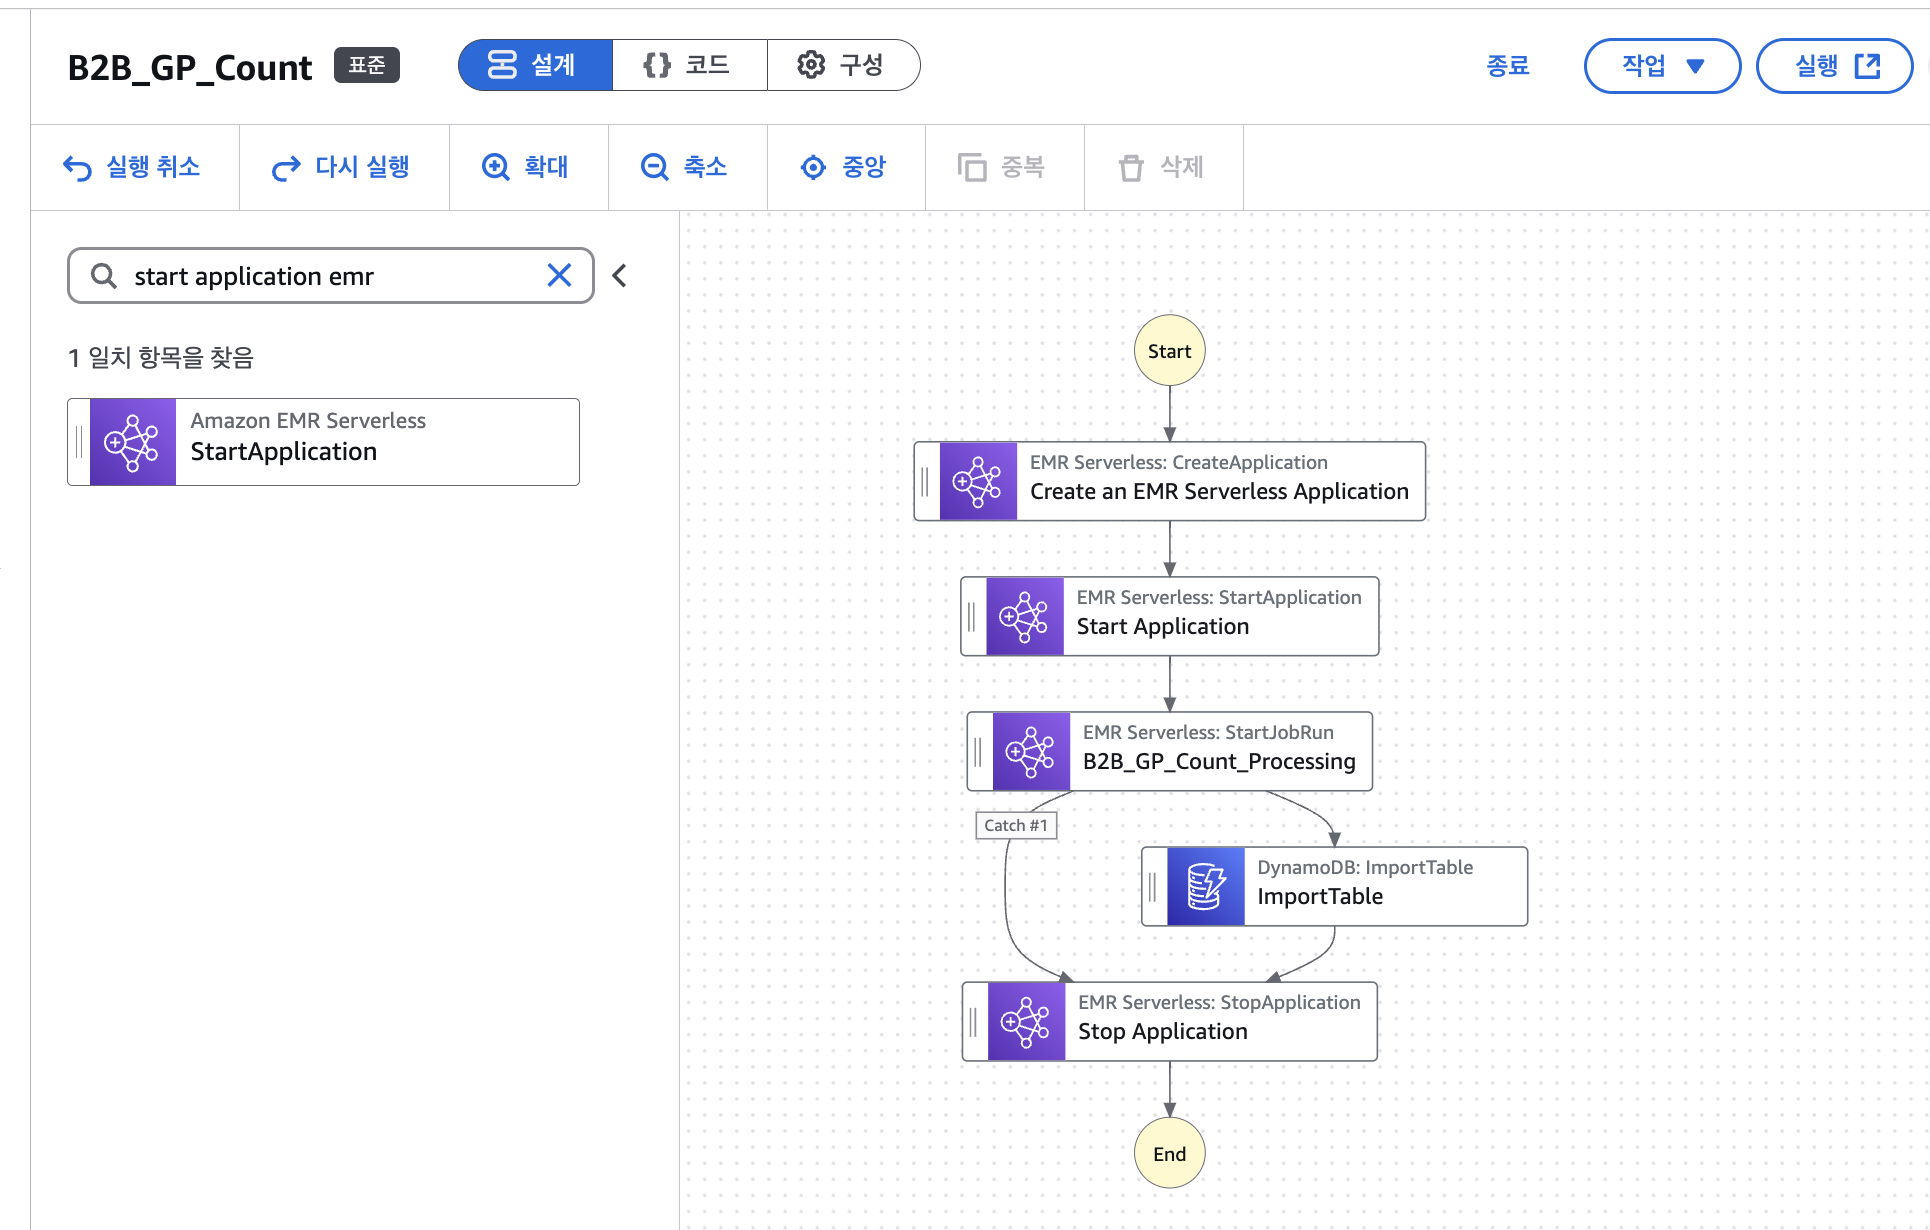Click the EMR icon on the Create an EMR Serverless Application state
The image size is (1930, 1230).
click(x=978, y=481)
